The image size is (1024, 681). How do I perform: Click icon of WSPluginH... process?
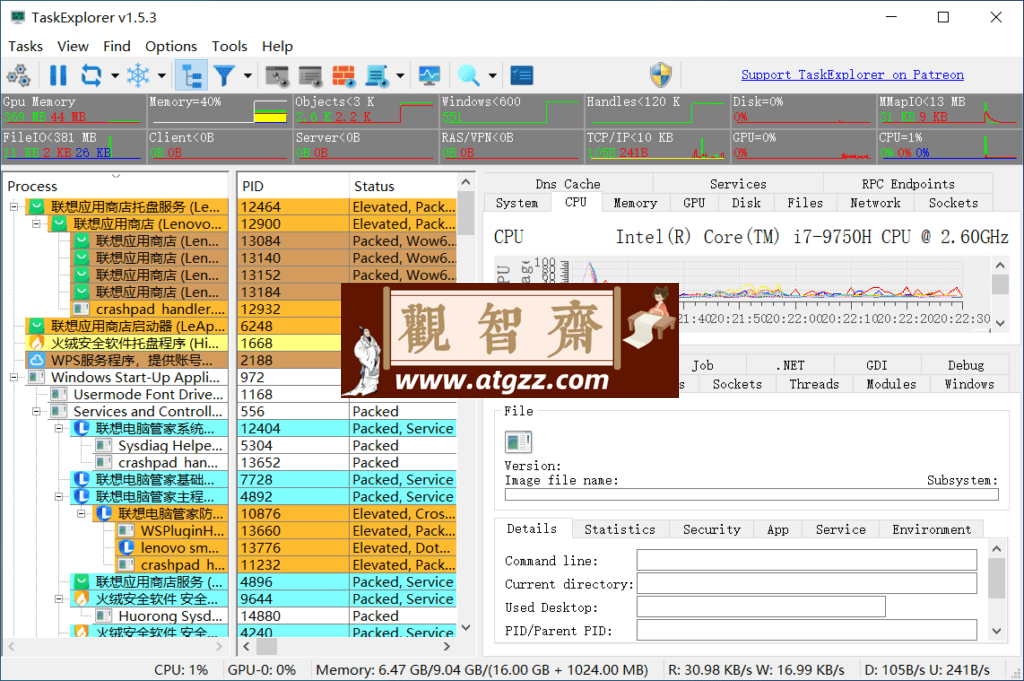tap(126, 531)
